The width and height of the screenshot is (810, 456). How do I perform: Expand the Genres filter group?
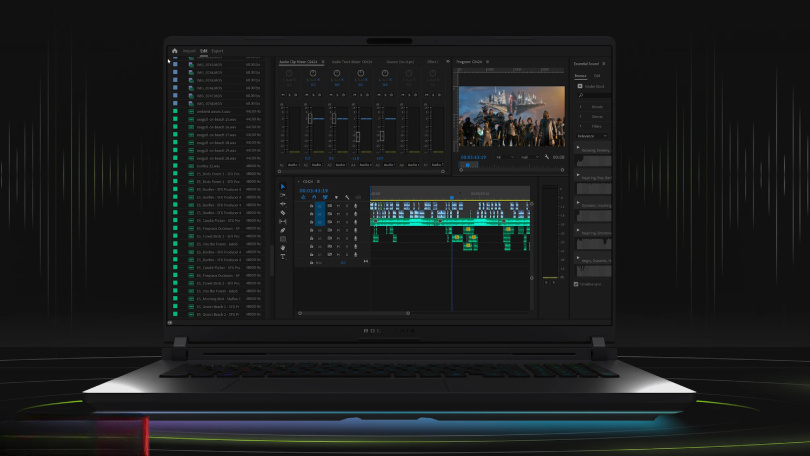tap(580, 116)
